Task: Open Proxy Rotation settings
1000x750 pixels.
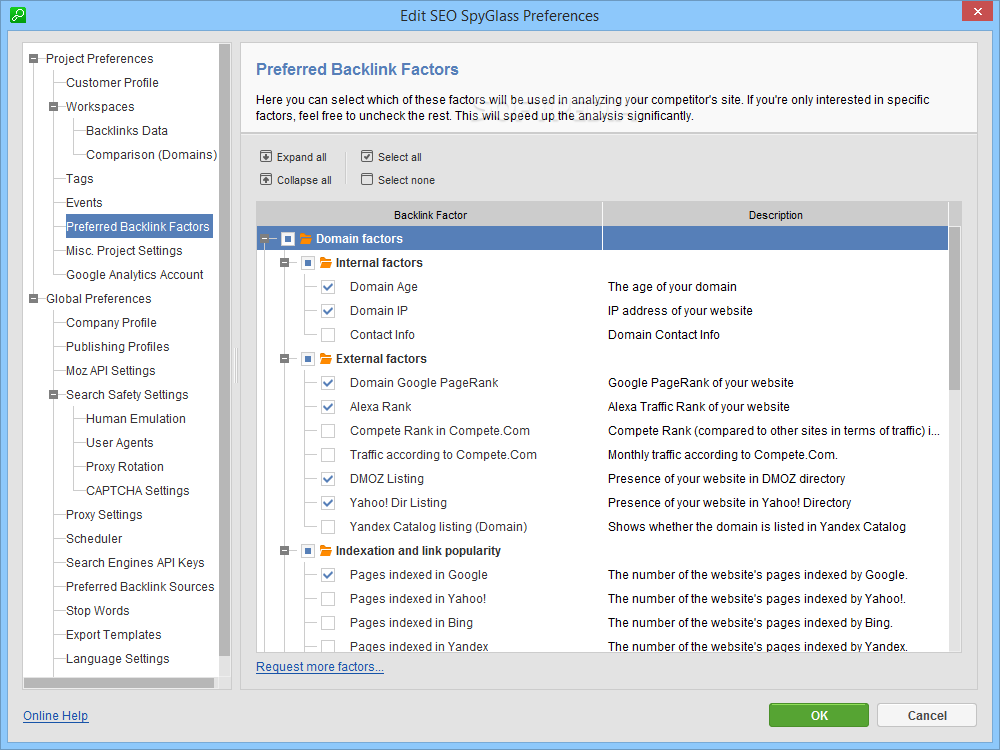Action: pos(125,467)
